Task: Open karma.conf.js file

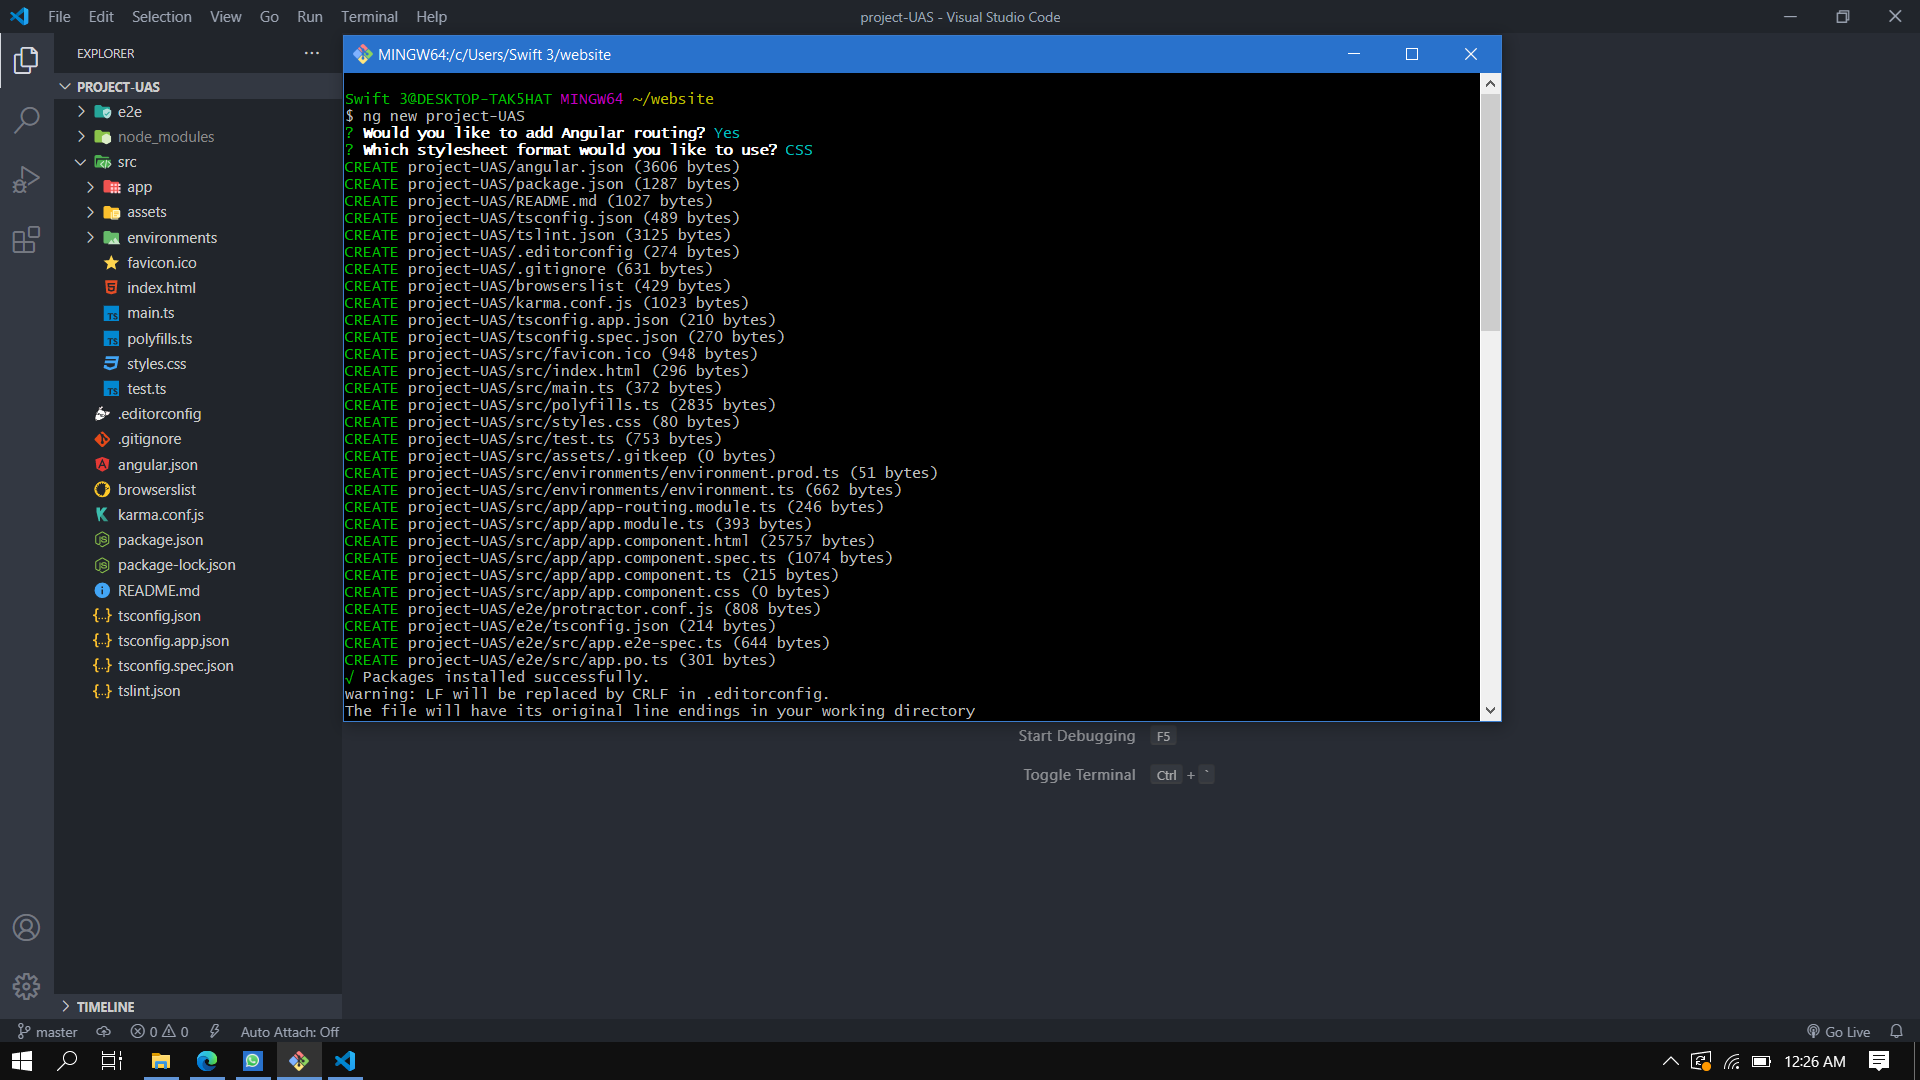Action: pyautogui.click(x=160, y=515)
